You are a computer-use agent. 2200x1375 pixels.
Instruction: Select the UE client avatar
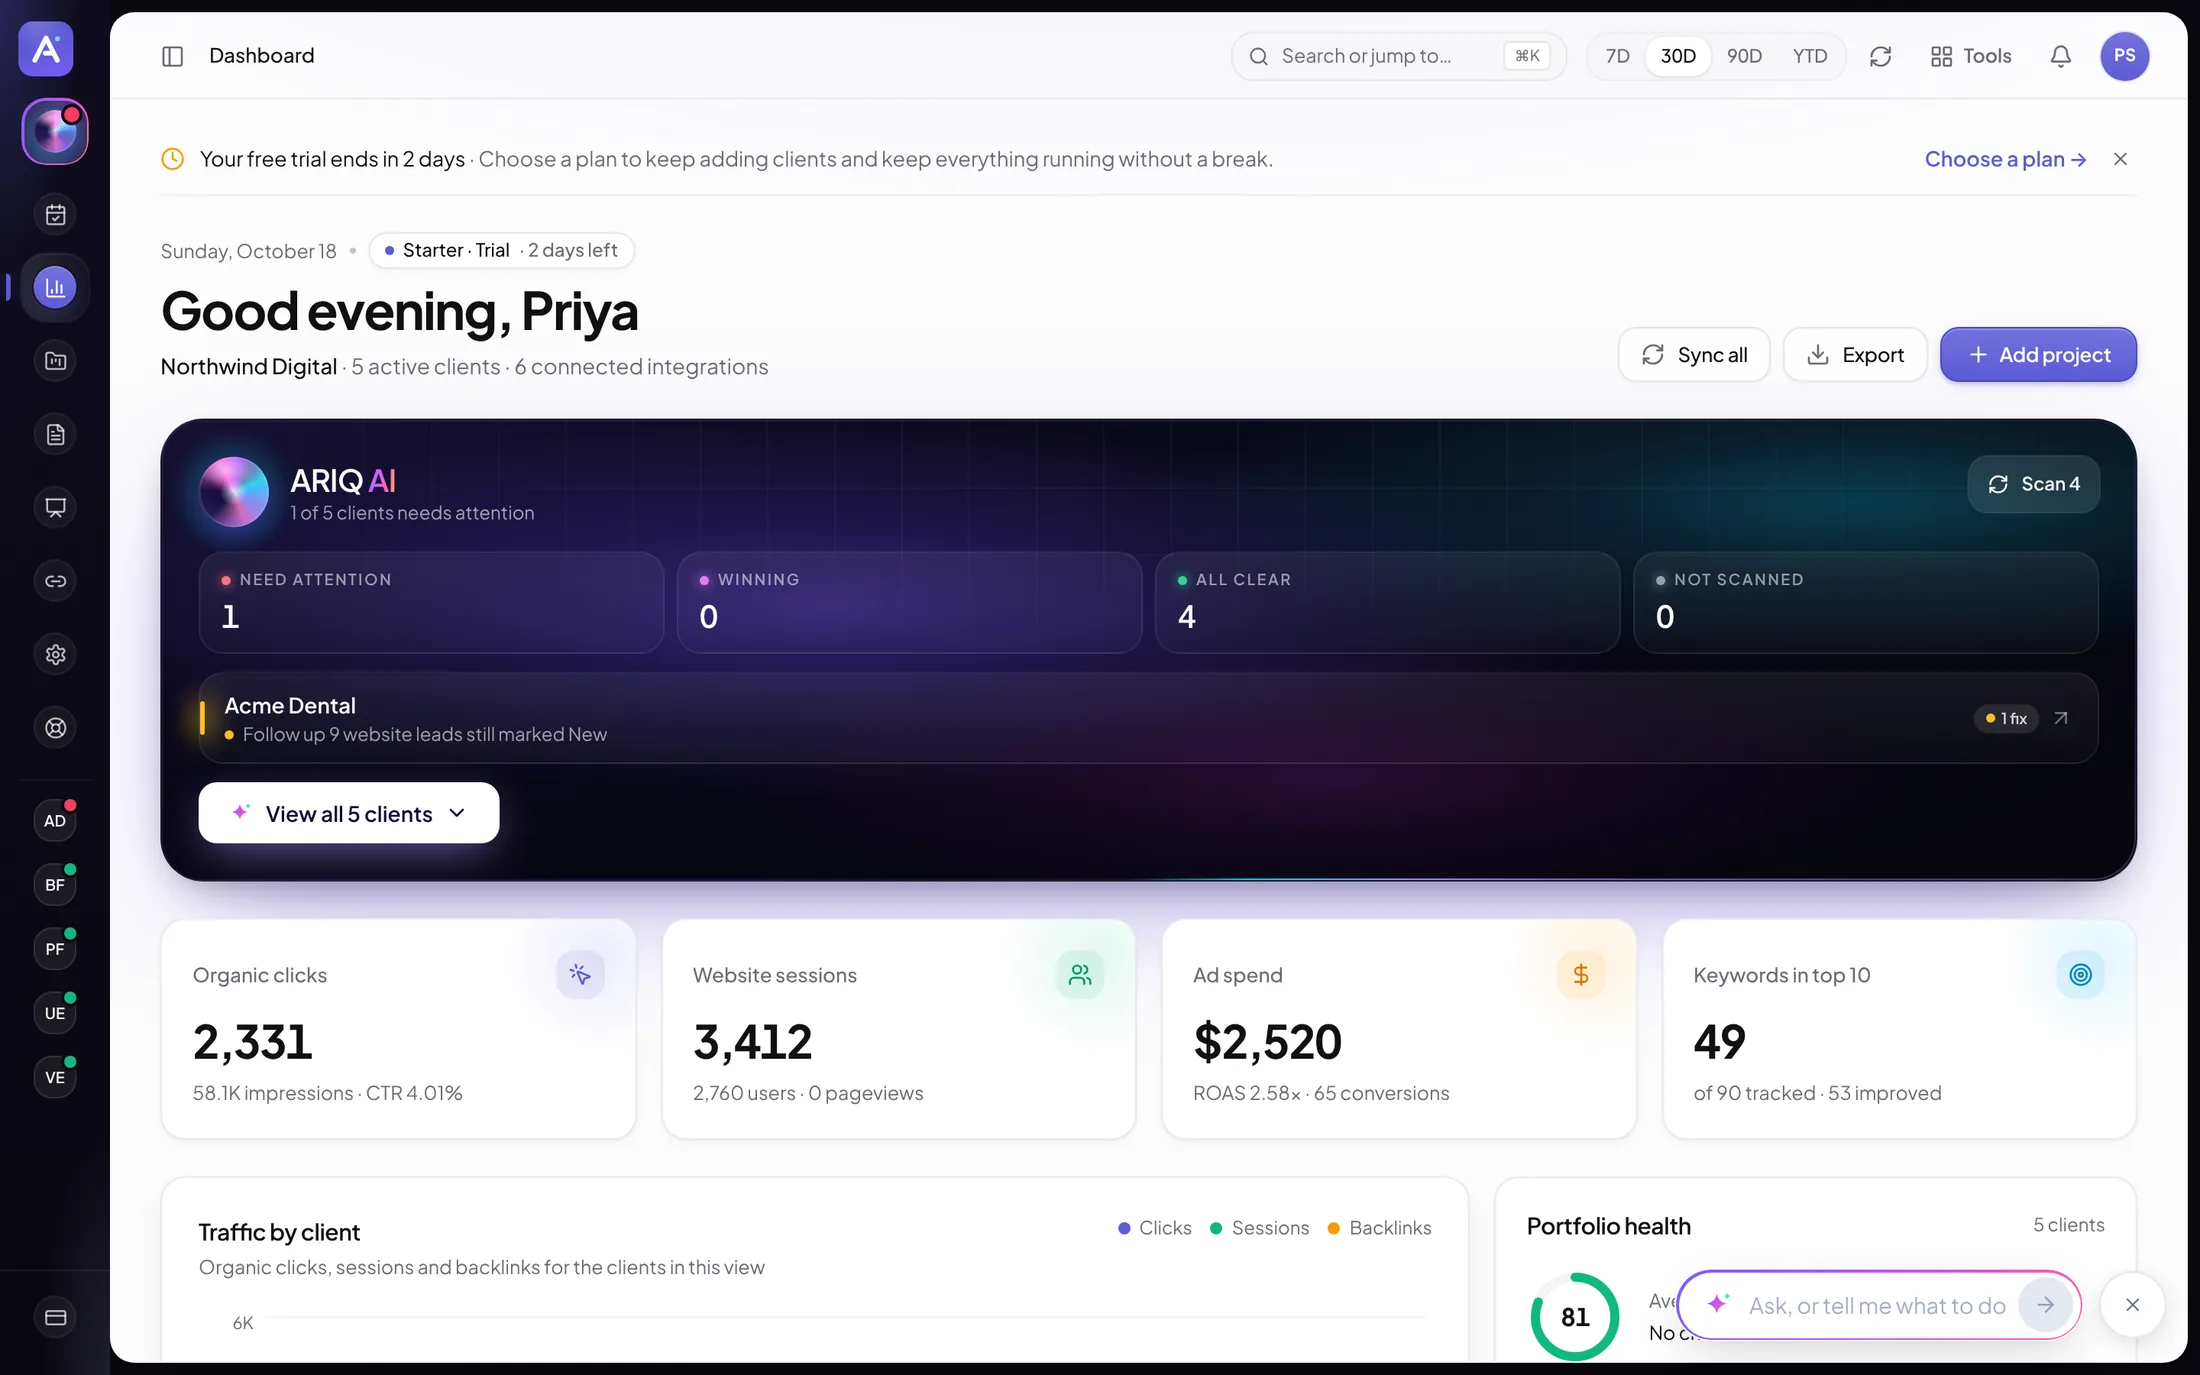click(x=55, y=1013)
